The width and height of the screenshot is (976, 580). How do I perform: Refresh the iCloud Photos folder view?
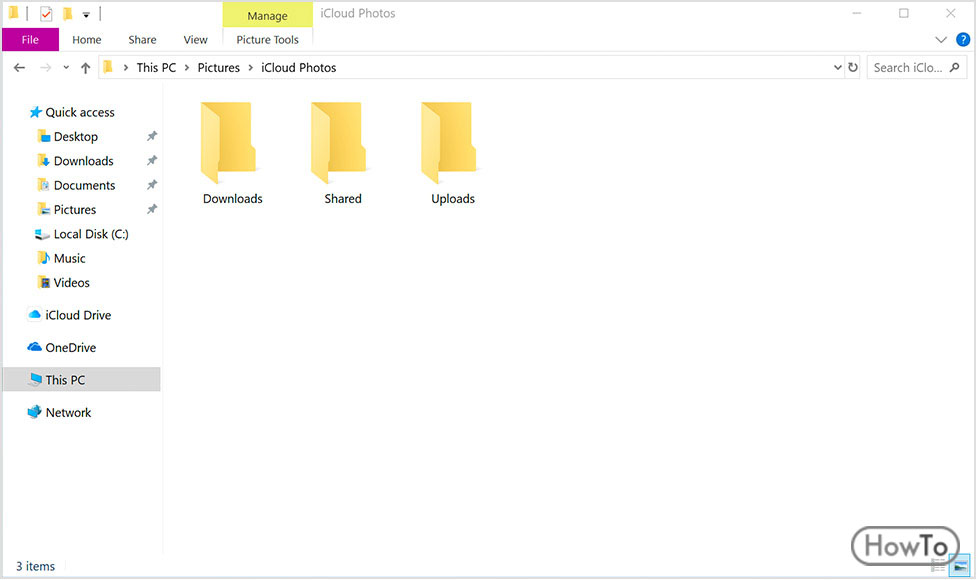coord(853,67)
